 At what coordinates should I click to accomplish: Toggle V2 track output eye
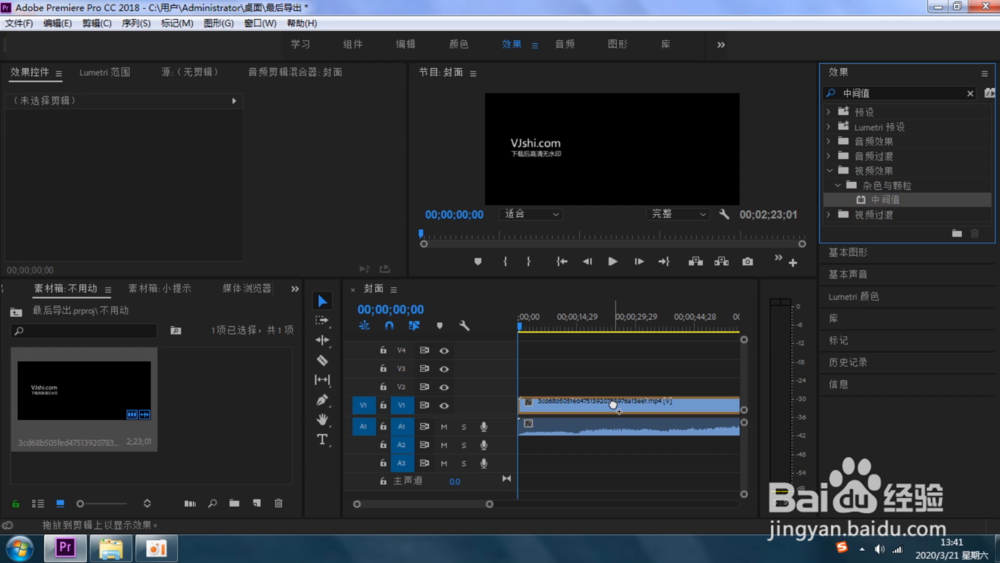444,387
